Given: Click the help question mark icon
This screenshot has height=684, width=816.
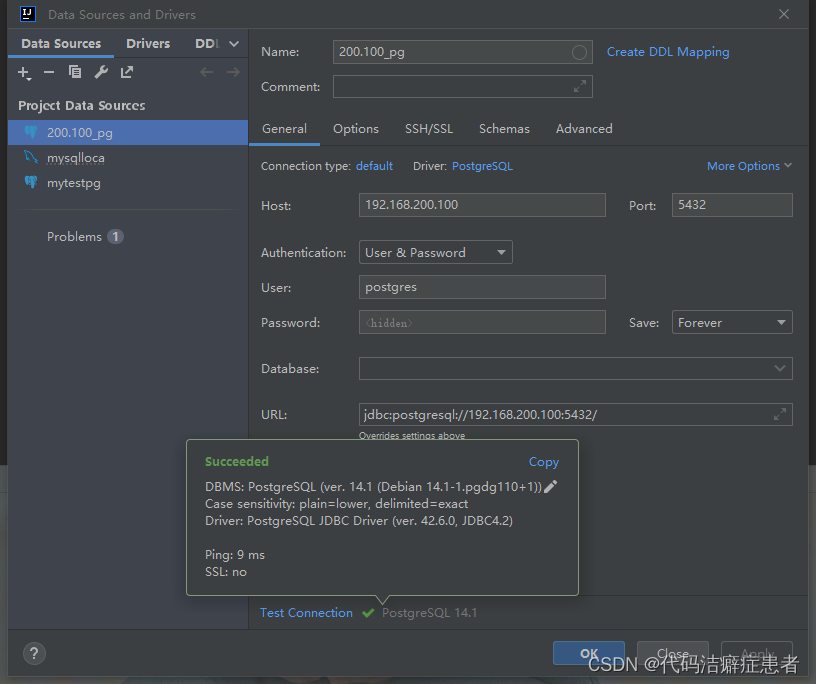Looking at the screenshot, I should click(x=33, y=653).
